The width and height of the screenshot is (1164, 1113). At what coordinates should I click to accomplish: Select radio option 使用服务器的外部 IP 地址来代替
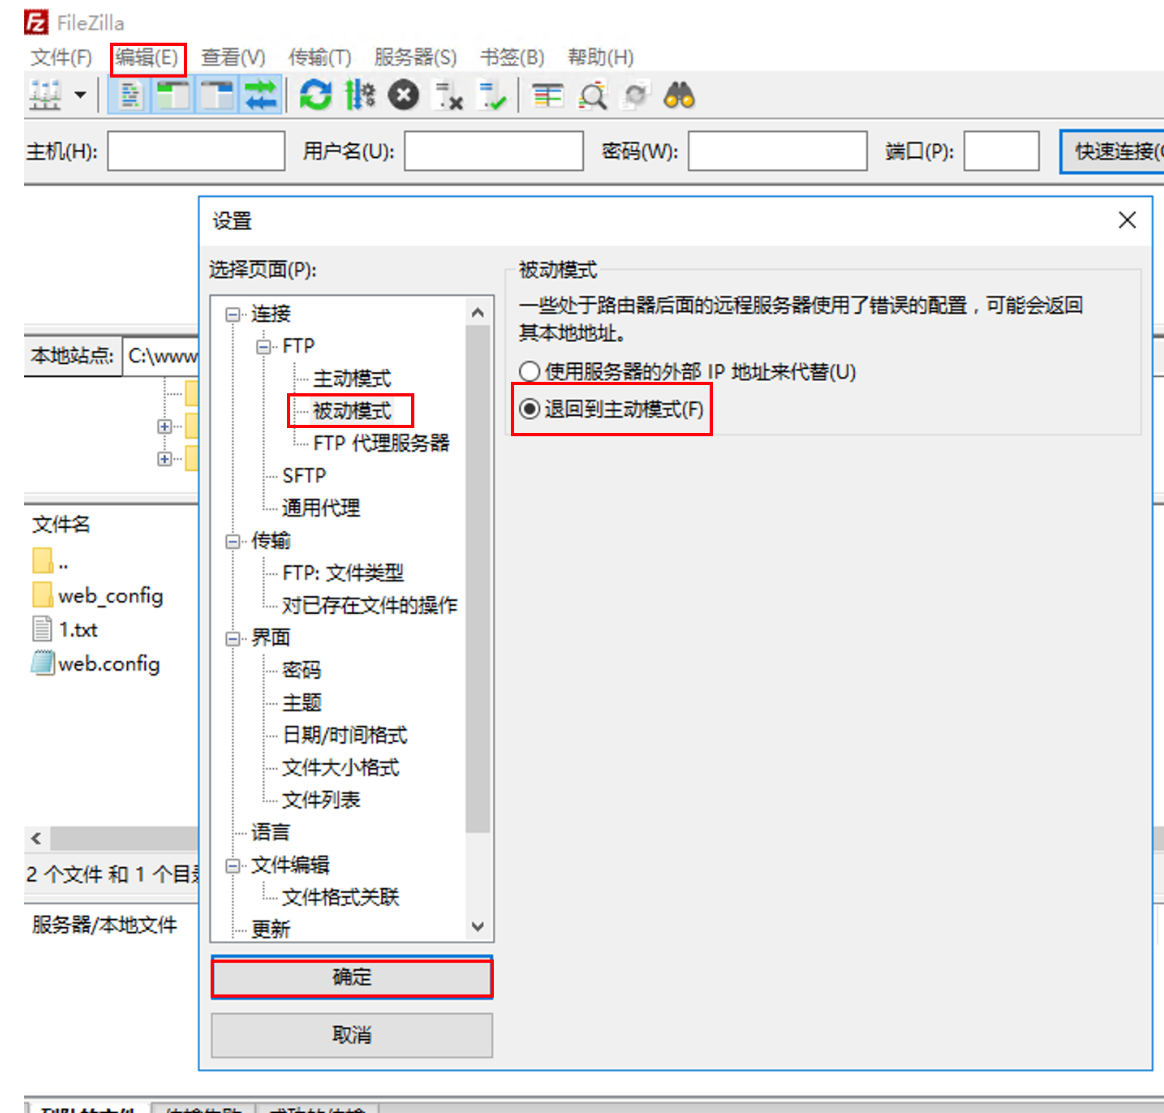[x=530, y=372]
